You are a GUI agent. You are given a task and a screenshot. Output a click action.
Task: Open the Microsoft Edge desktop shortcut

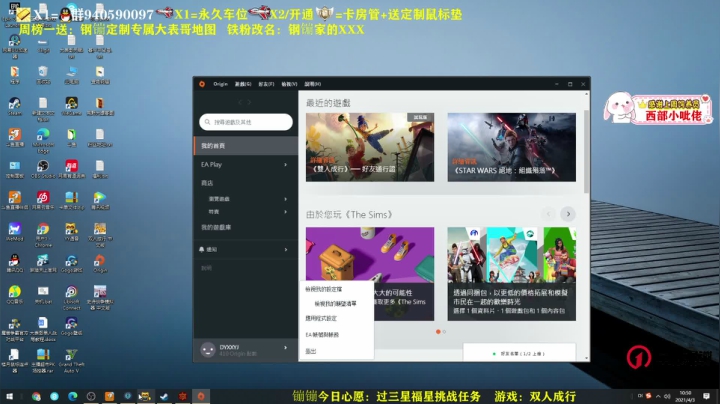[x=43, y=141]
